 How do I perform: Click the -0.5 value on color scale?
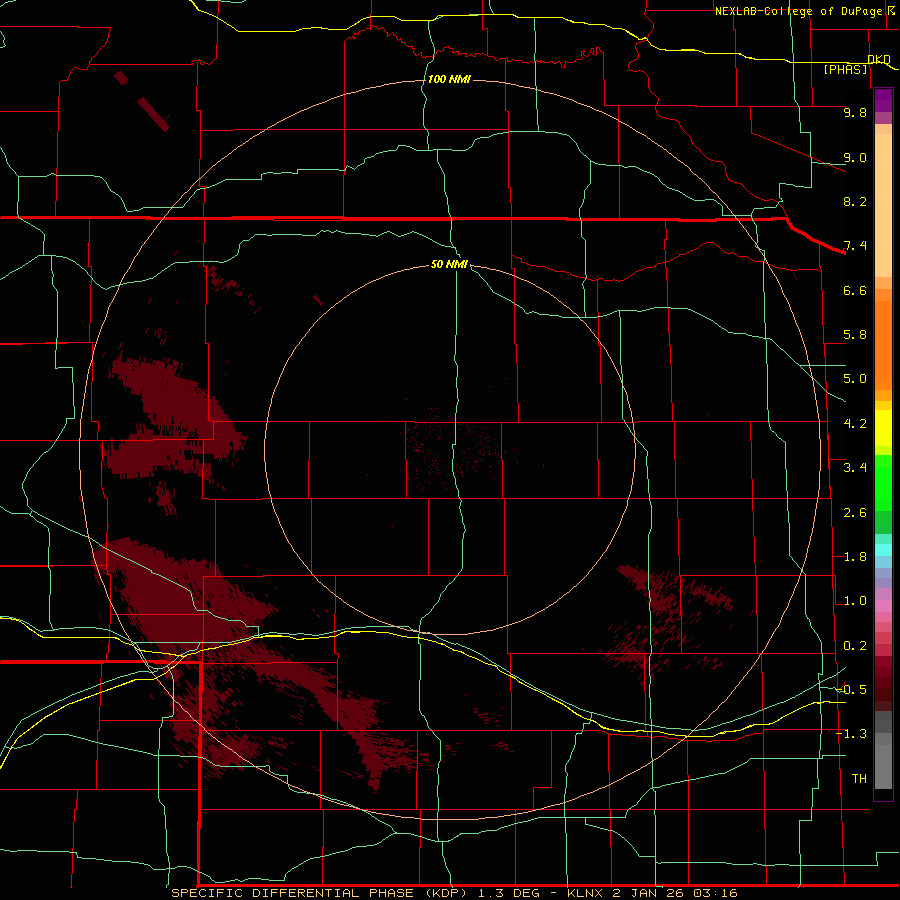[x=852, y=690]
